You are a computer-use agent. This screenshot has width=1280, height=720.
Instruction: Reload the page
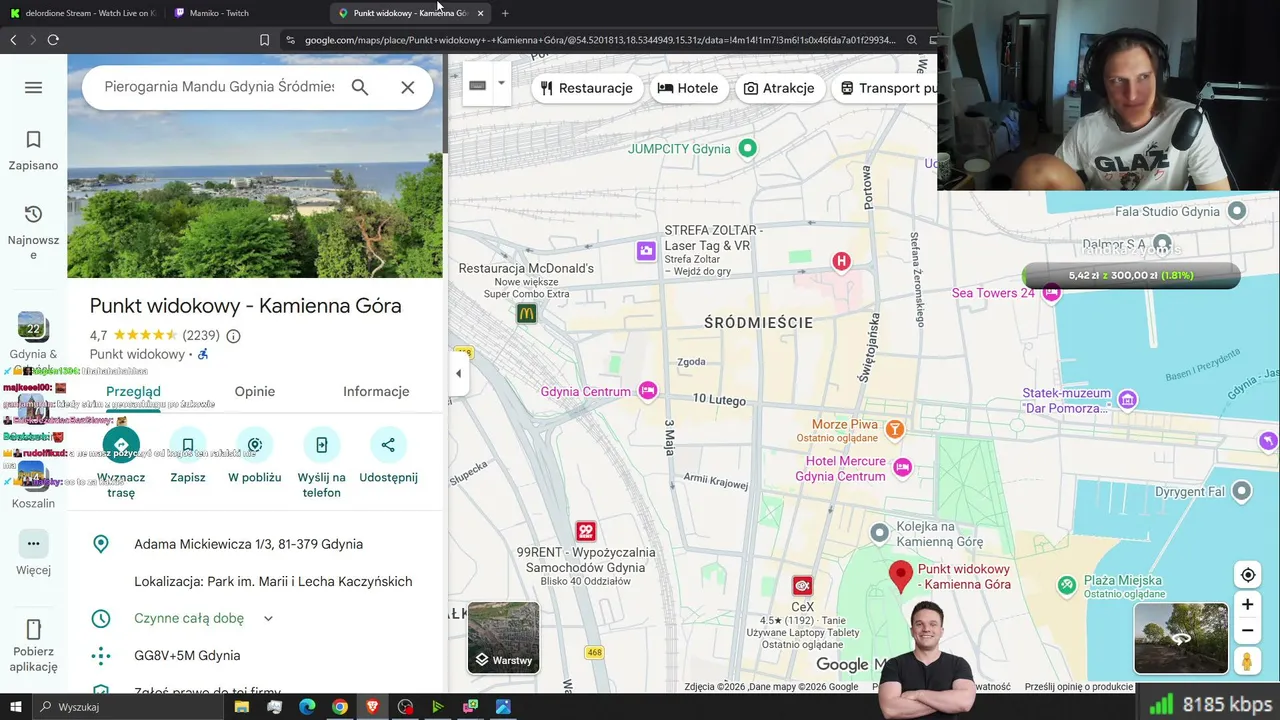(x=53, y=40)
